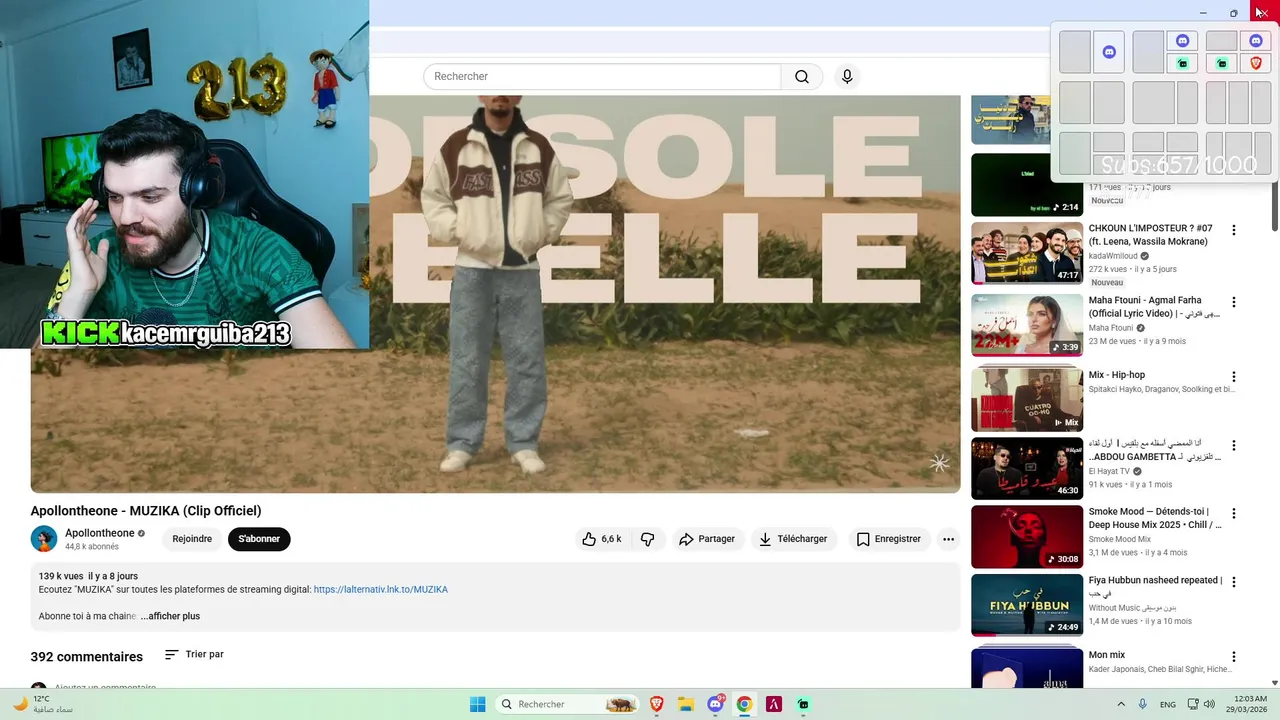This screenshot has height=720, width=1280.
Task: Open the 12°C weather widget
Action: coord(42,704)
